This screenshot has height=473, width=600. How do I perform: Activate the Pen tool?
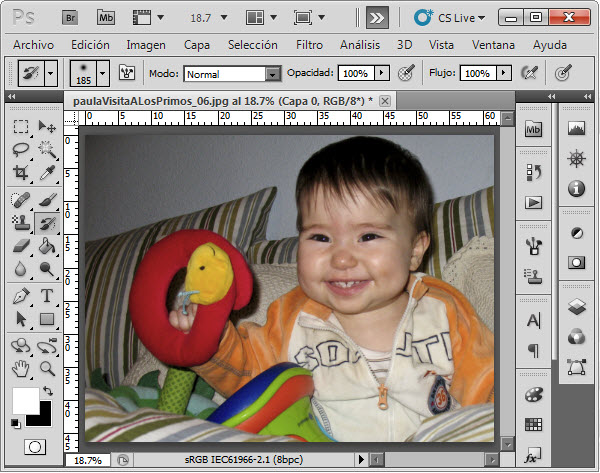pos(21,296)
